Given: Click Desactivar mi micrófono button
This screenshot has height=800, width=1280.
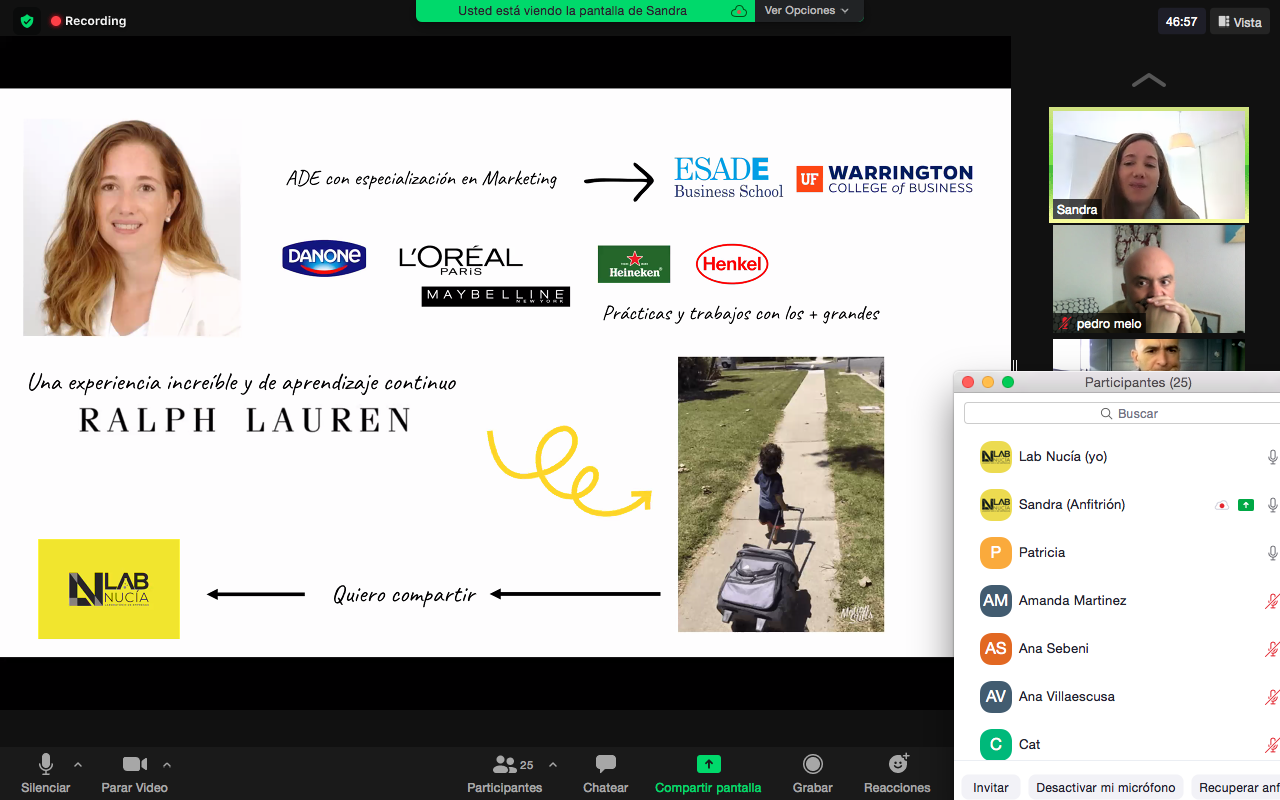Looking at the screenshot, I should click(1106, 788).
